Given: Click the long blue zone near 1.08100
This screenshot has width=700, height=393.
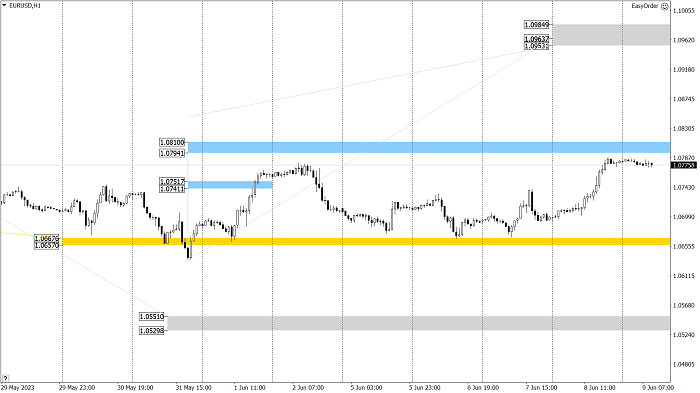Looking at the screenshot, I should [x=429, y=148].
